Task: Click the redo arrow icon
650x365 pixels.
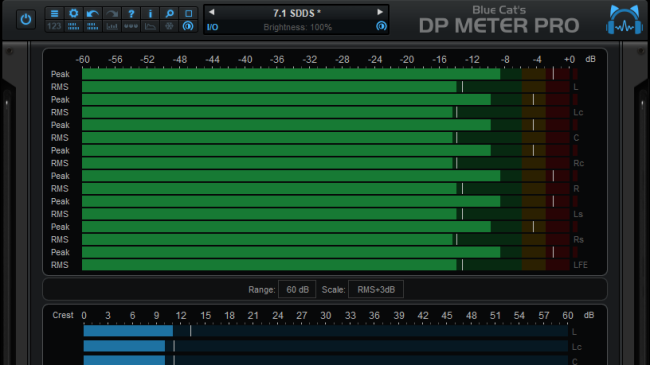Action: (112, 13)
